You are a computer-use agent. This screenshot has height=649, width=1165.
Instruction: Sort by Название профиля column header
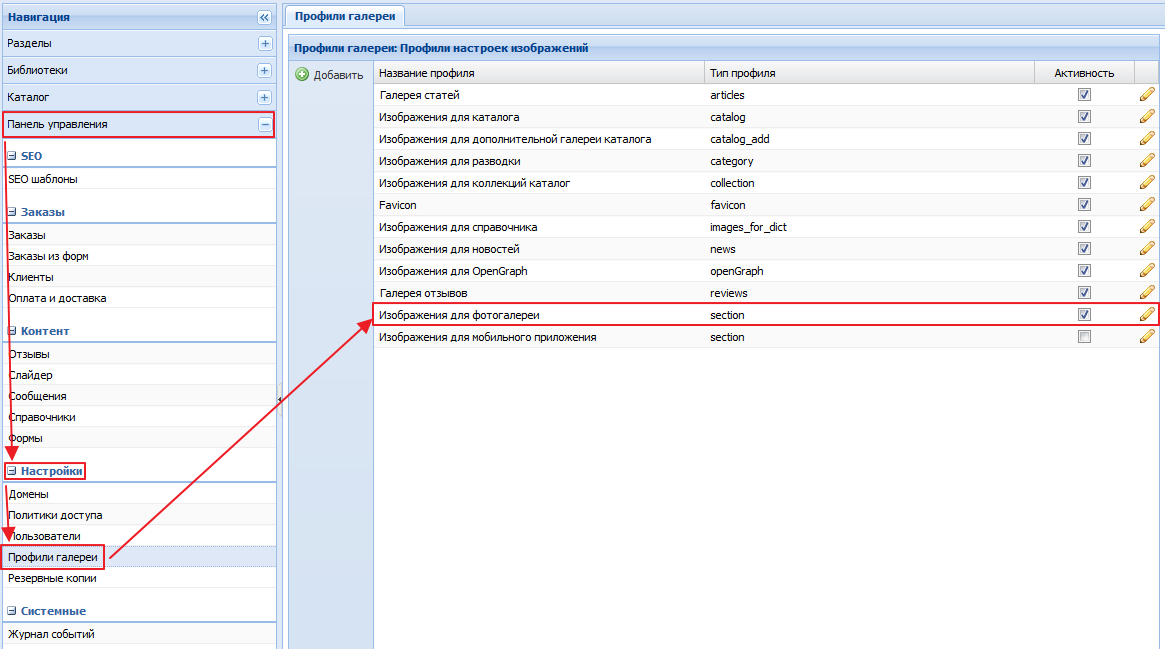tap(427, 73)
